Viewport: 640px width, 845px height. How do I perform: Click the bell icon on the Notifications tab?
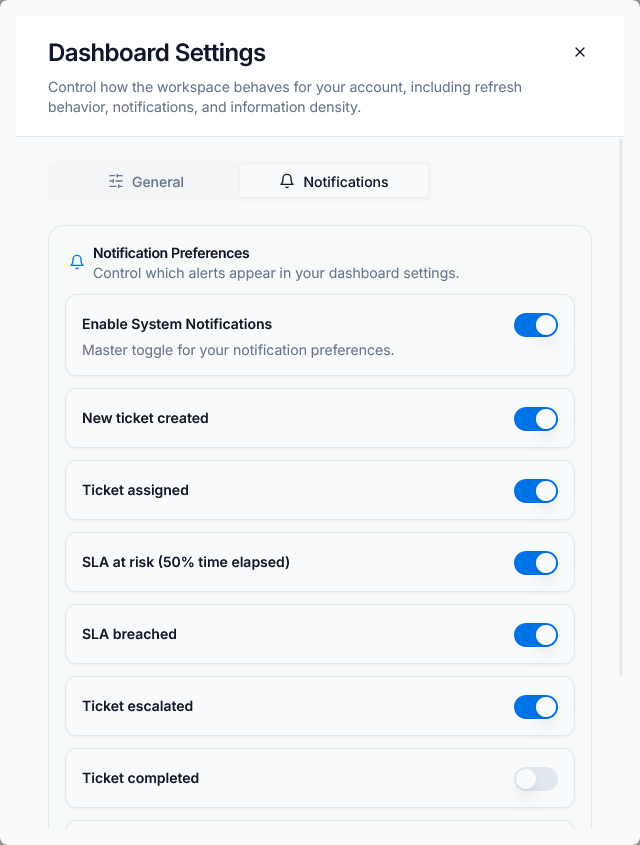(x=287, y=181)
